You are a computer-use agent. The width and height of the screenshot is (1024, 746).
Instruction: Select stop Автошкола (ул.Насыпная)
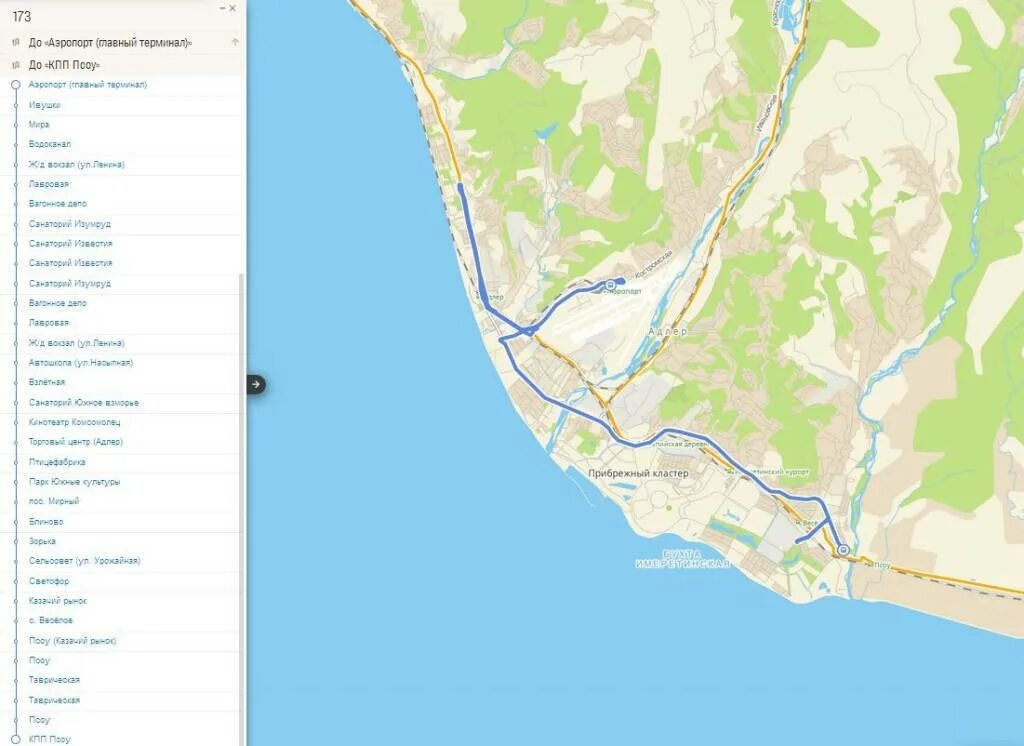click(x=80, y=363)
